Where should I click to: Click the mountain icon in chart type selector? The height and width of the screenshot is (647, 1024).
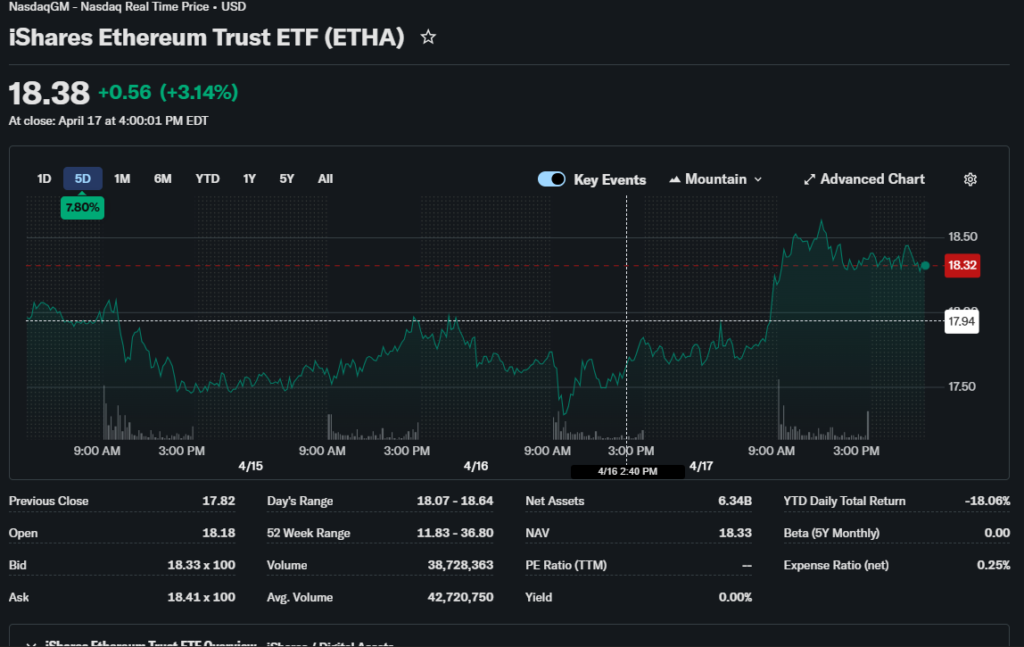coord(675,179)
